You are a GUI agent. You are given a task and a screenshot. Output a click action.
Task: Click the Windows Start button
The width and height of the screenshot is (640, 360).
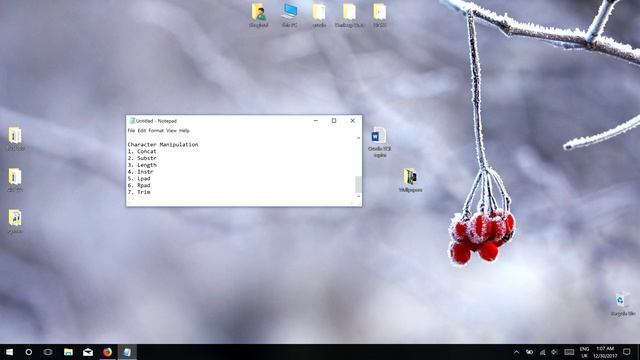pyautogui.click(x=9, y=352)
